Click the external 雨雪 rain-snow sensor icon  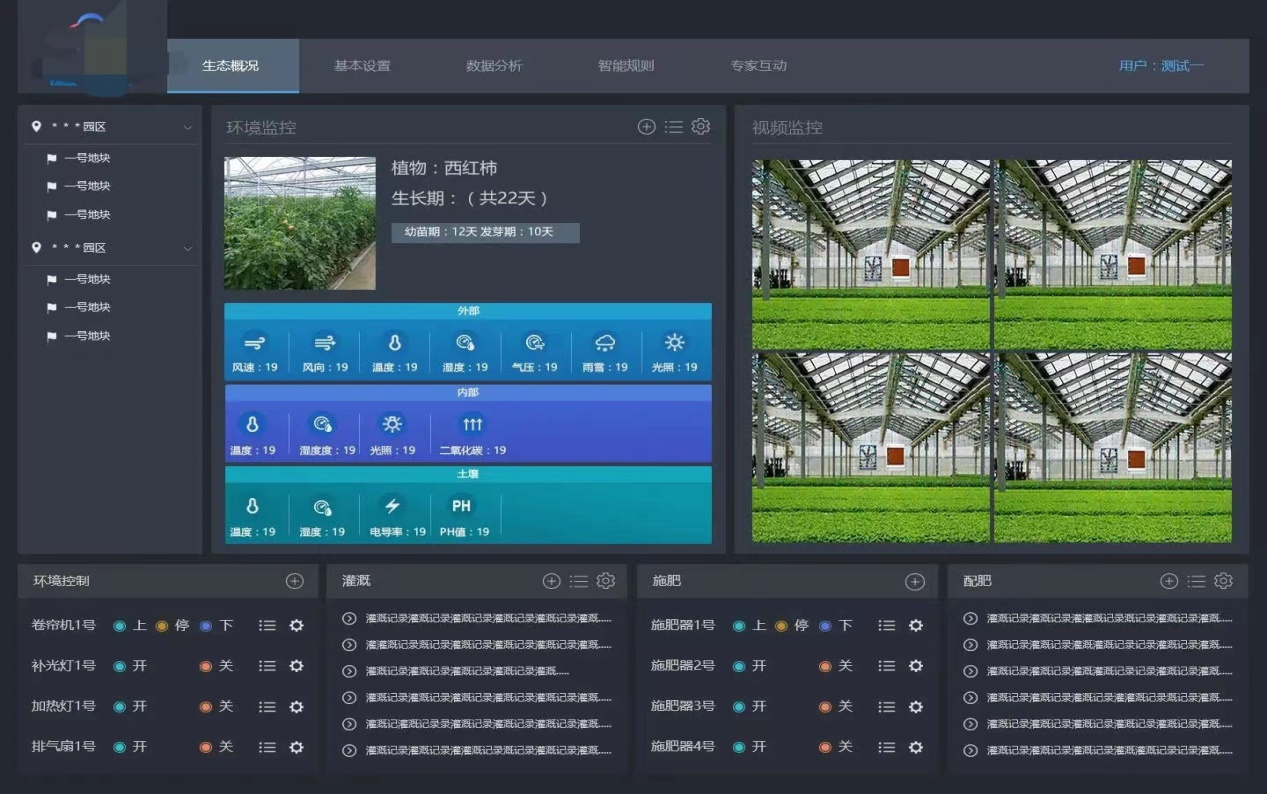(x=605, y=343)
